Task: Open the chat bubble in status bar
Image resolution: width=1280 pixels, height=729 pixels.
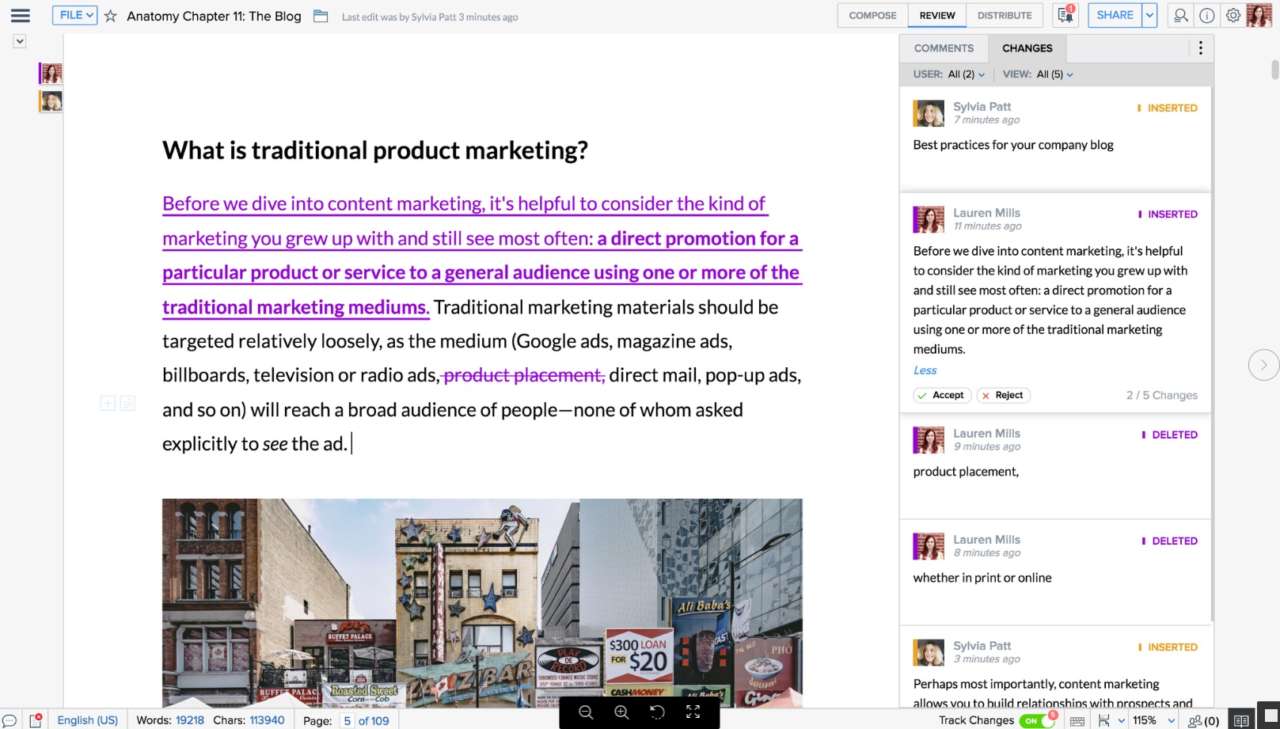Action: click(x=9, y=720)
